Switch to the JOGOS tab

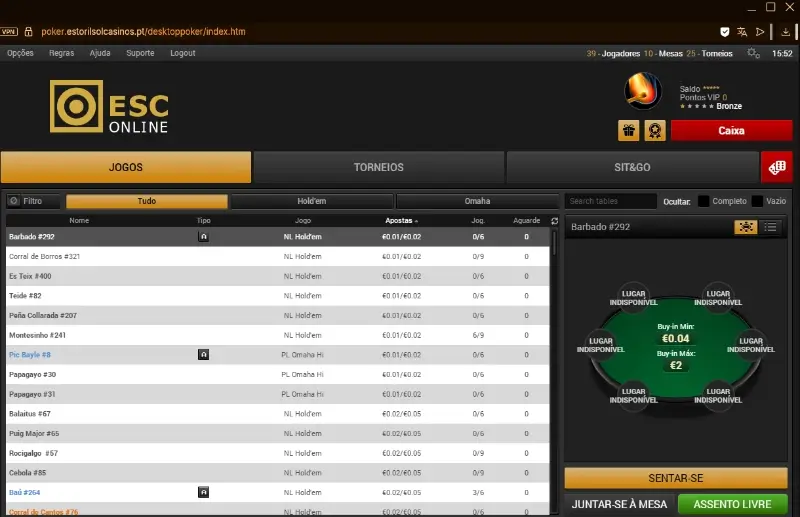[x=126, y=167]
